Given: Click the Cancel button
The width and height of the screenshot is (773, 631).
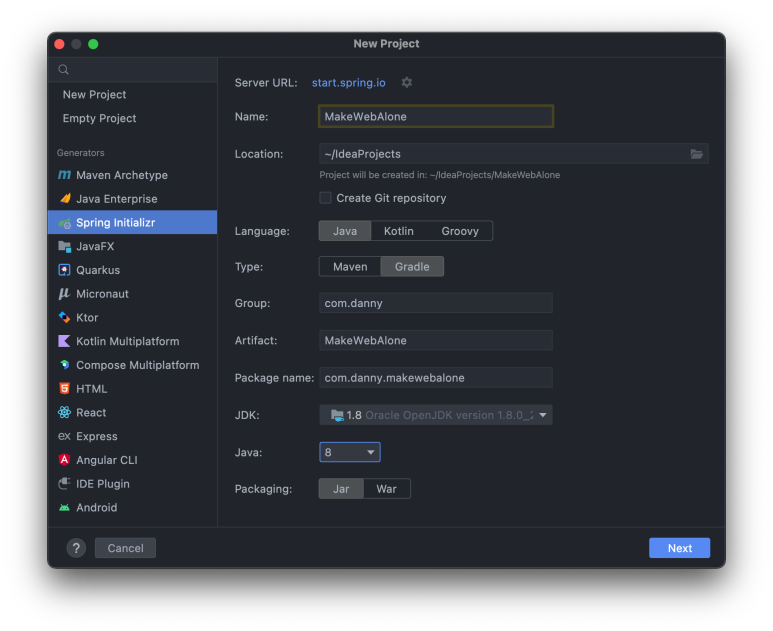Looking at the screenshot, I should pos(125,548).
